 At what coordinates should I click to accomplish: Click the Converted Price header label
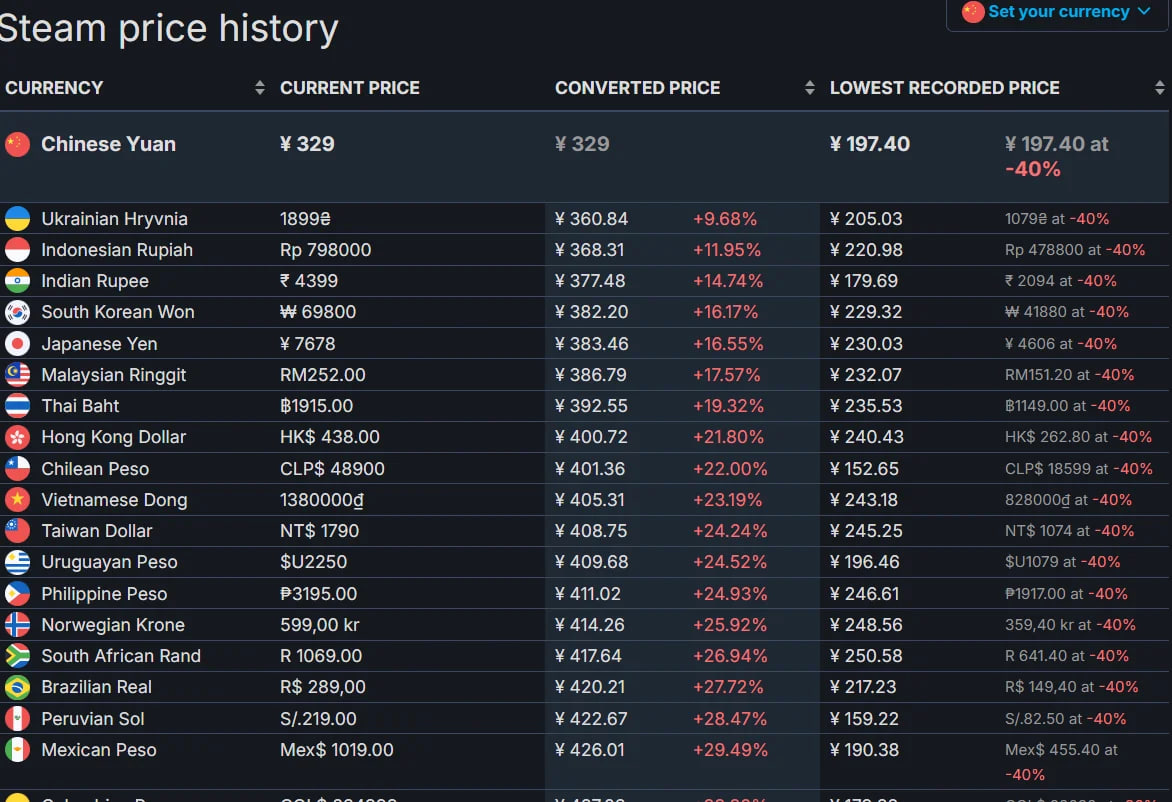tap(637, 88)
